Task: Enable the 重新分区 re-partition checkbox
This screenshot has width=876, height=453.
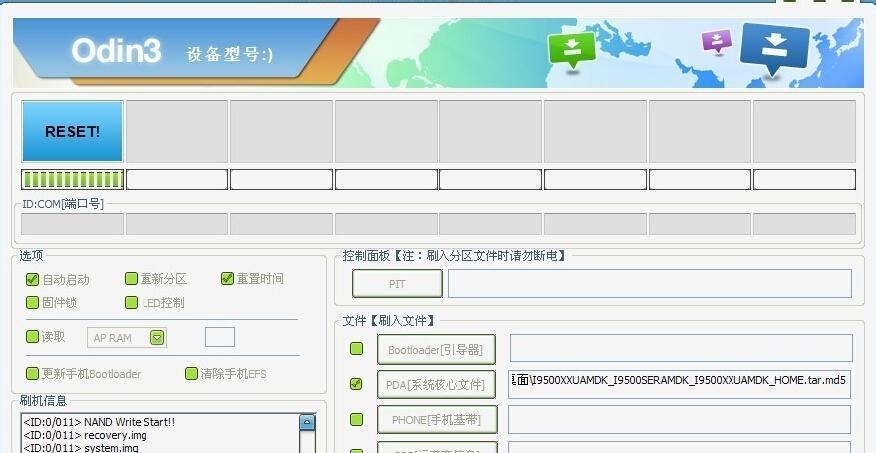Action: point(131,278)
